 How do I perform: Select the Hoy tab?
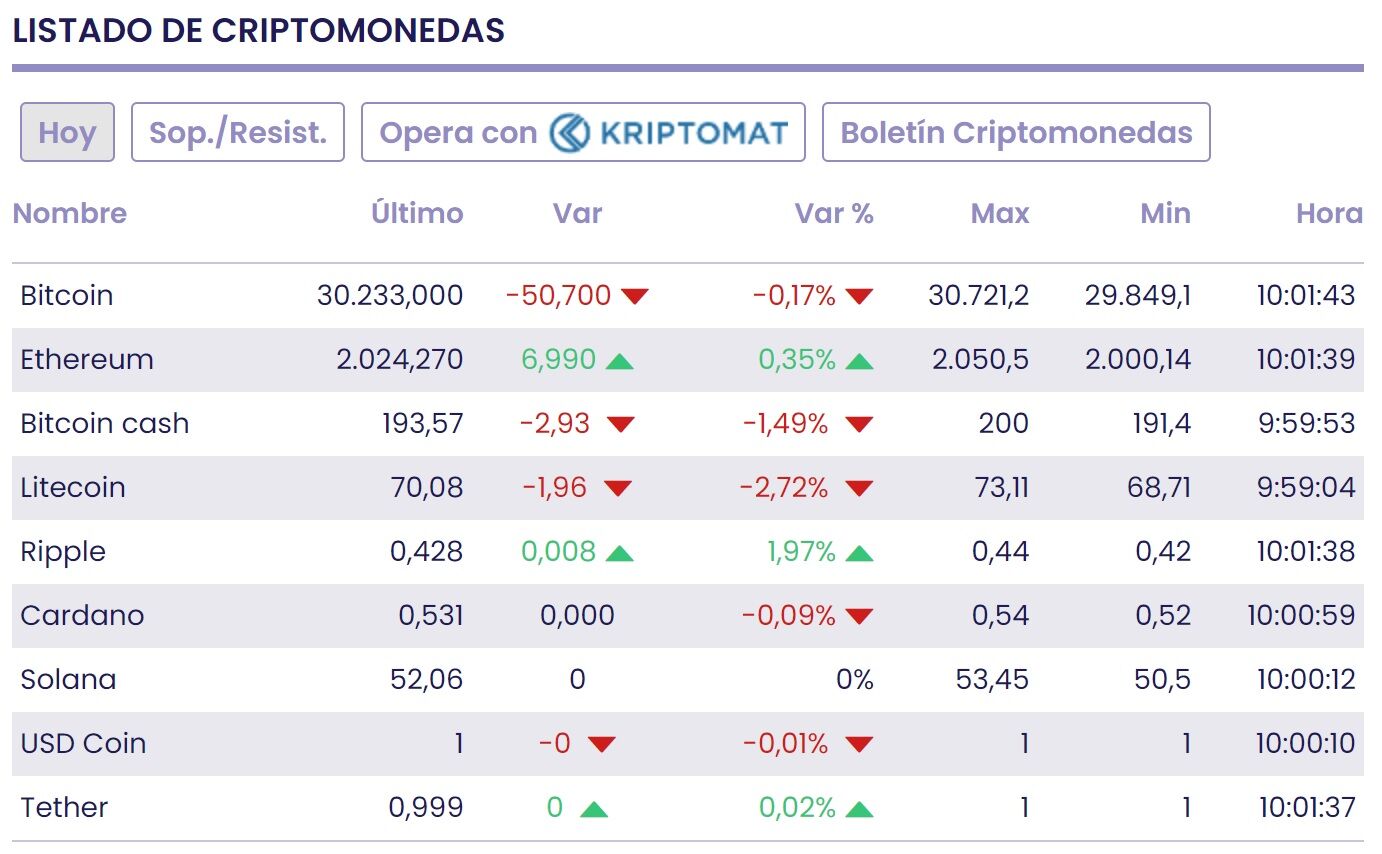click(x=67, y=132)
